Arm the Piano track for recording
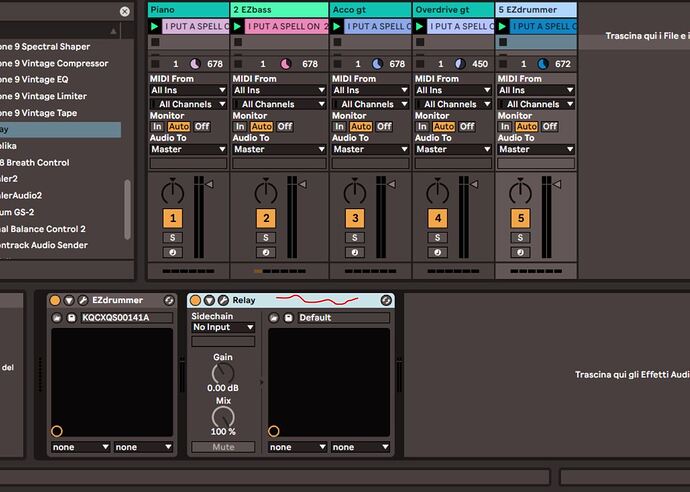 [x=172, y=253]
